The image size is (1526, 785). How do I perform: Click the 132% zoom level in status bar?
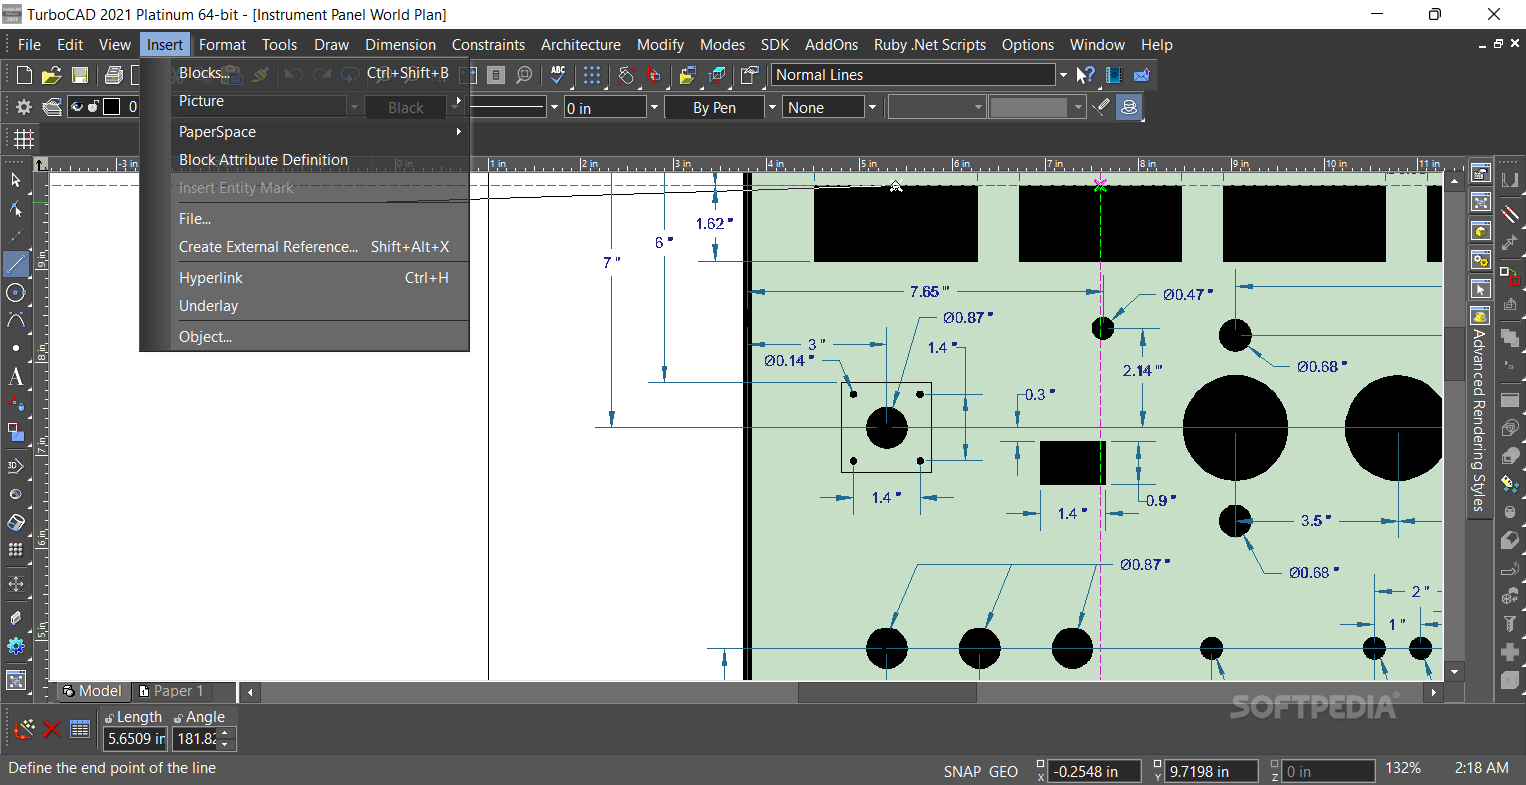[1403, 768]
